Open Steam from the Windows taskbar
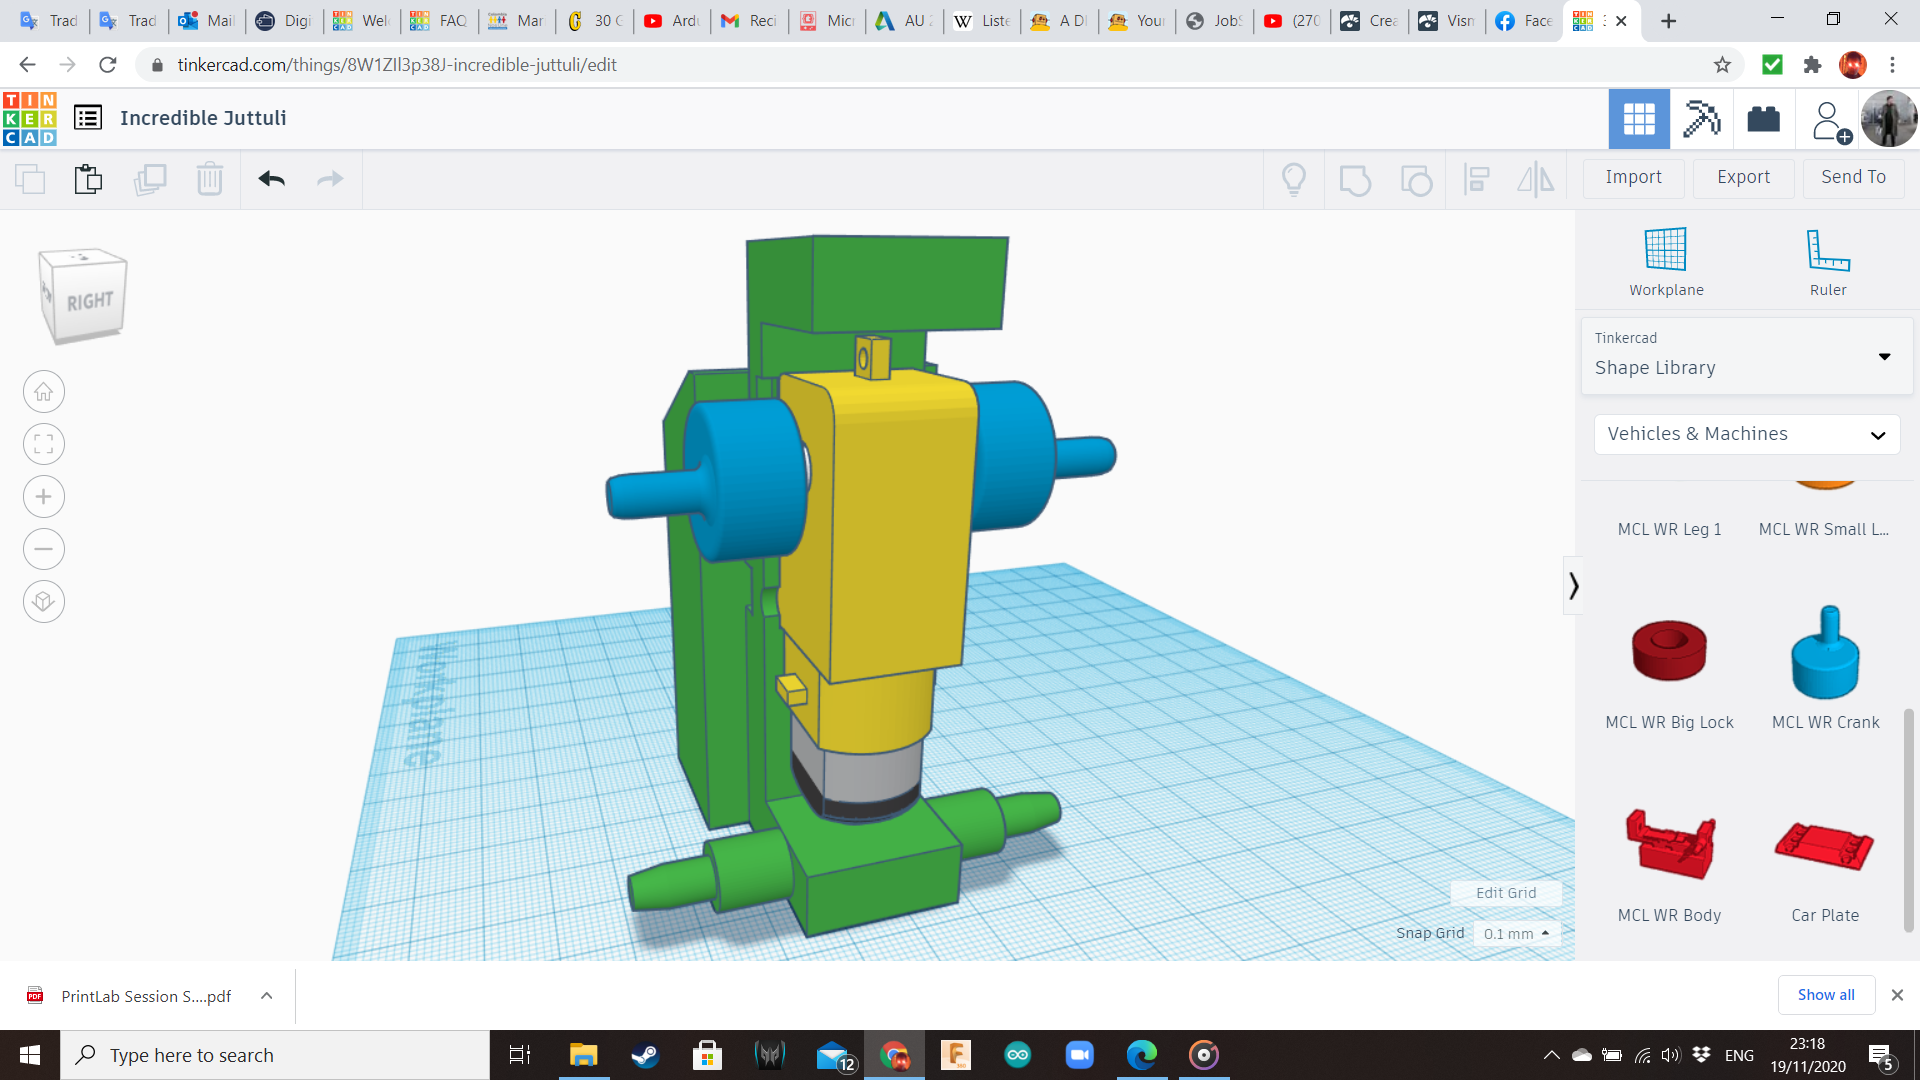The height and width of the screenshot is (1080, 1920). (645, 1055)
